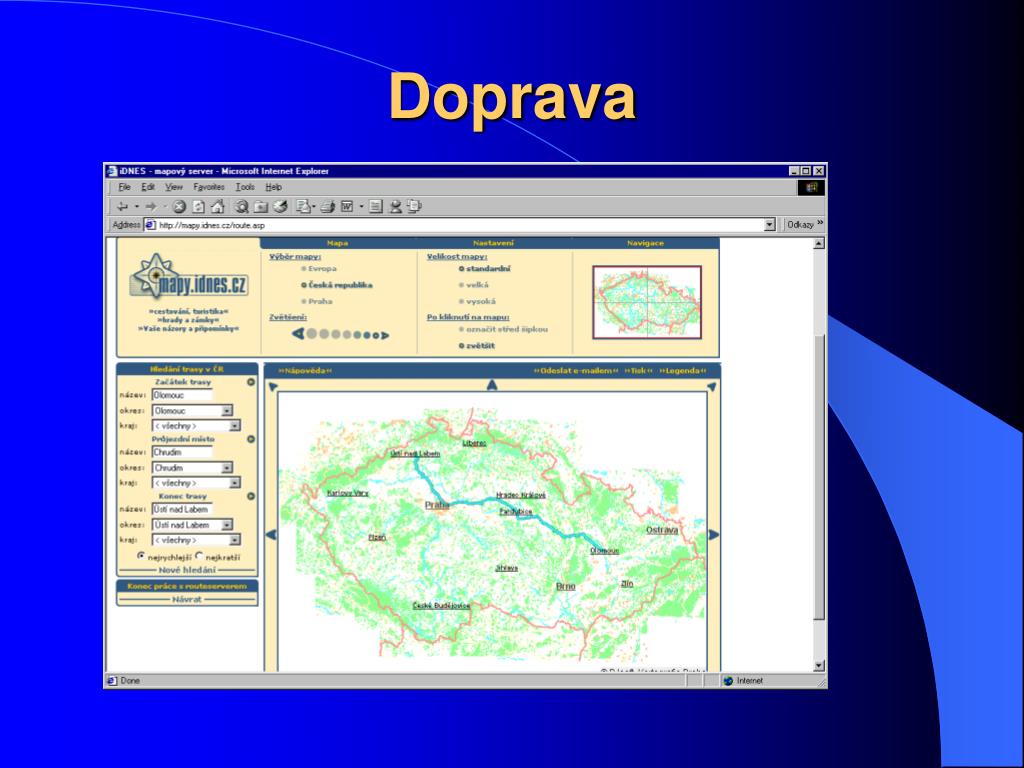This screenshot has width=1024, height=768.
Task: Open the Mail icon dropdown arrow
Action: tap(314, 207)
